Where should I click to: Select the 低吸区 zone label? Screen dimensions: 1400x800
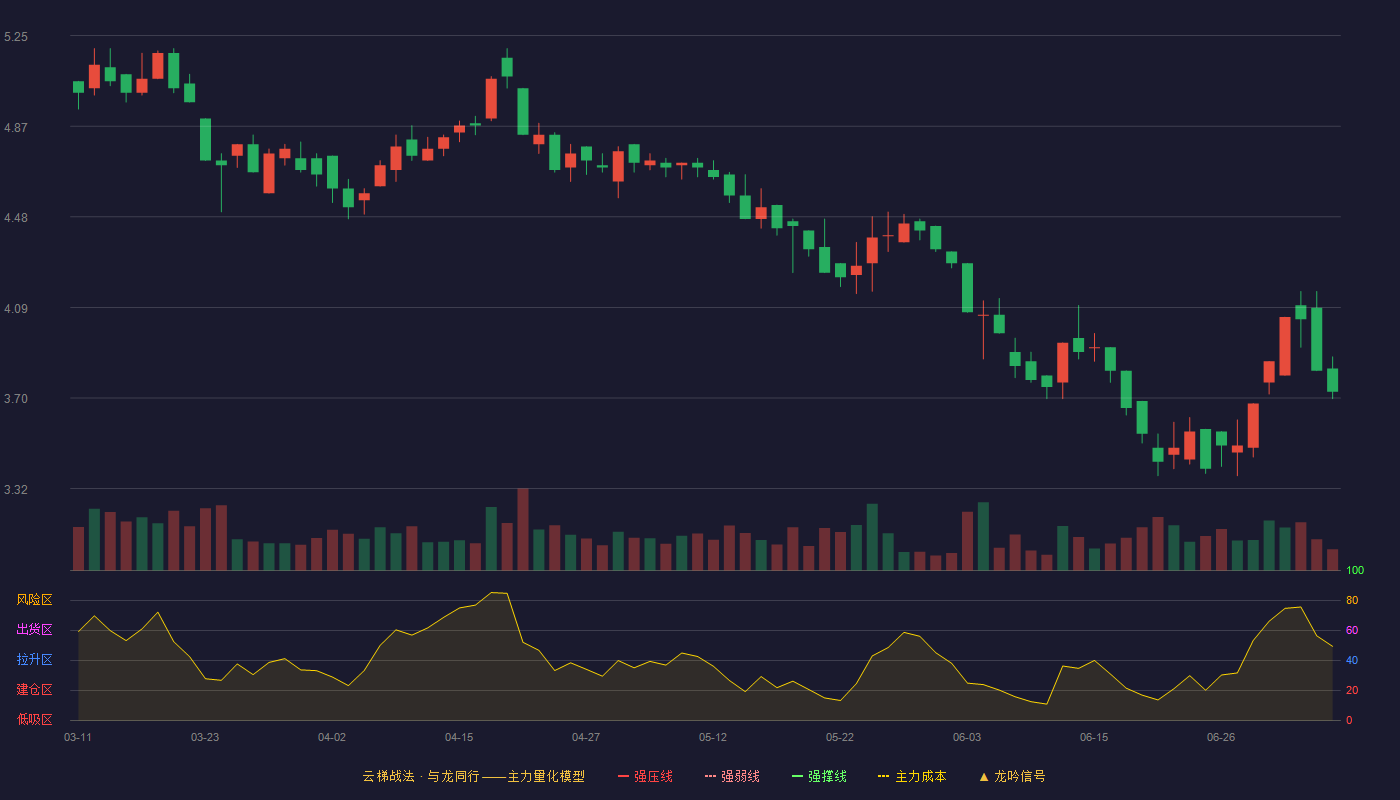coord(34,719)
